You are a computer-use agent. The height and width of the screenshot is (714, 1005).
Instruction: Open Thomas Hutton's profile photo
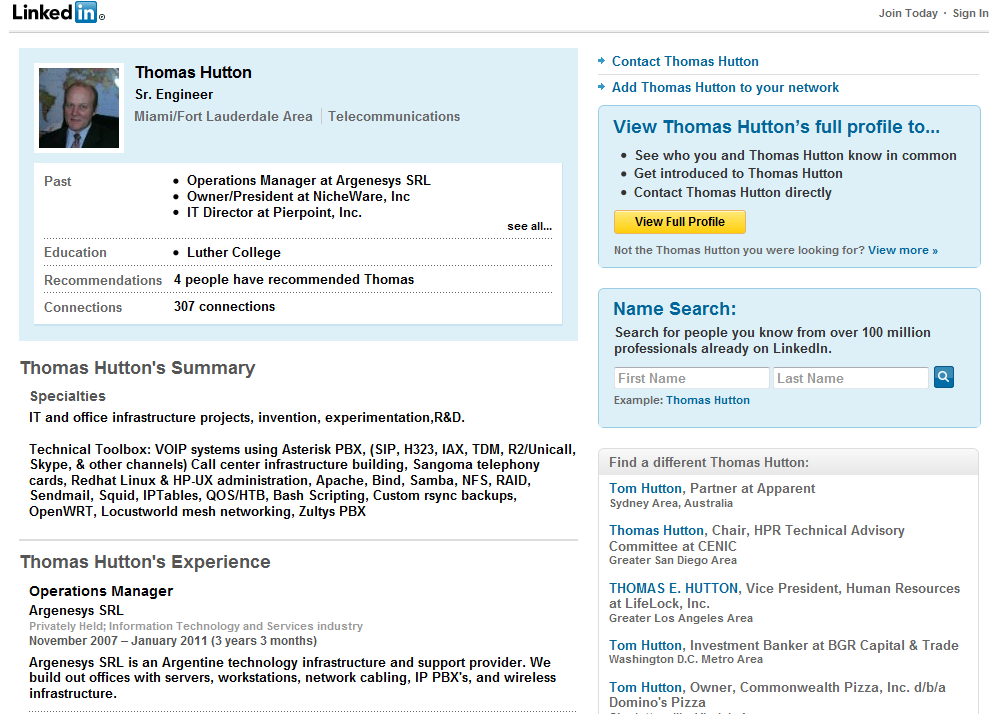(x=79, y=108)
